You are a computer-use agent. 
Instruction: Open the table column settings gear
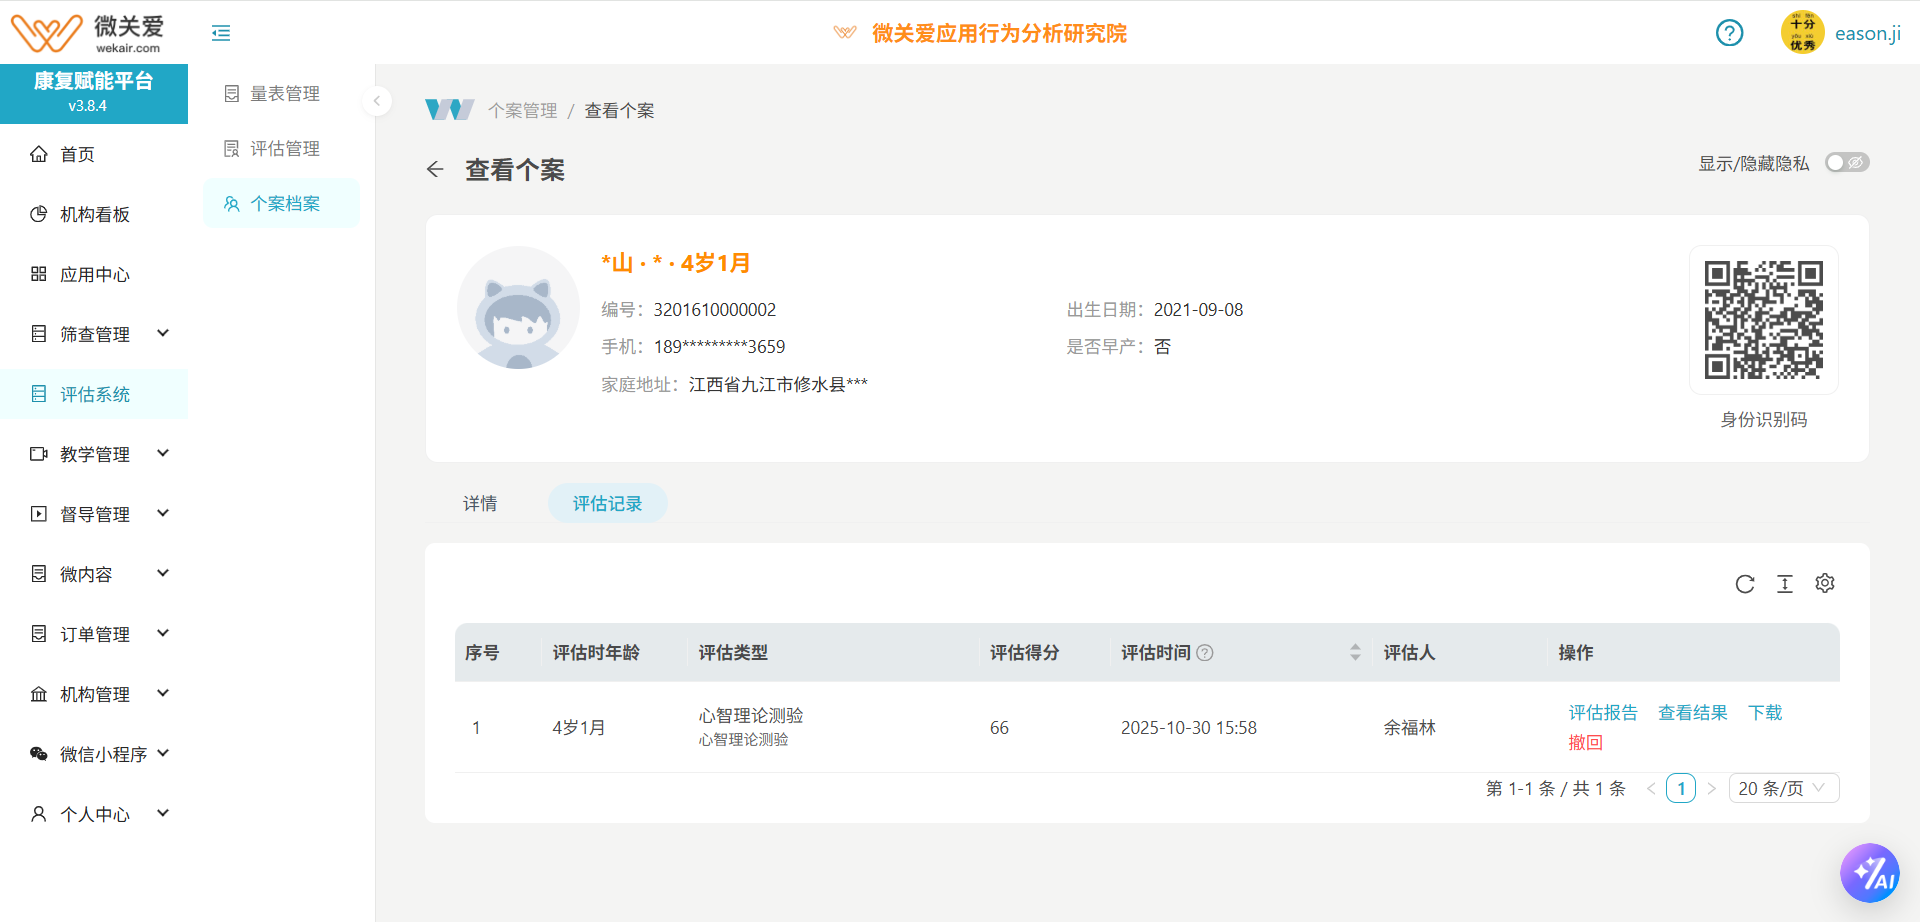tap(1825, 584)
